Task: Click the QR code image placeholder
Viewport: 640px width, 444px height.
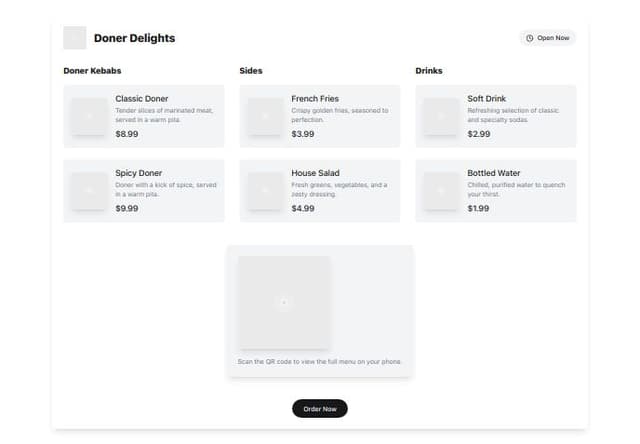Action: 284,302
